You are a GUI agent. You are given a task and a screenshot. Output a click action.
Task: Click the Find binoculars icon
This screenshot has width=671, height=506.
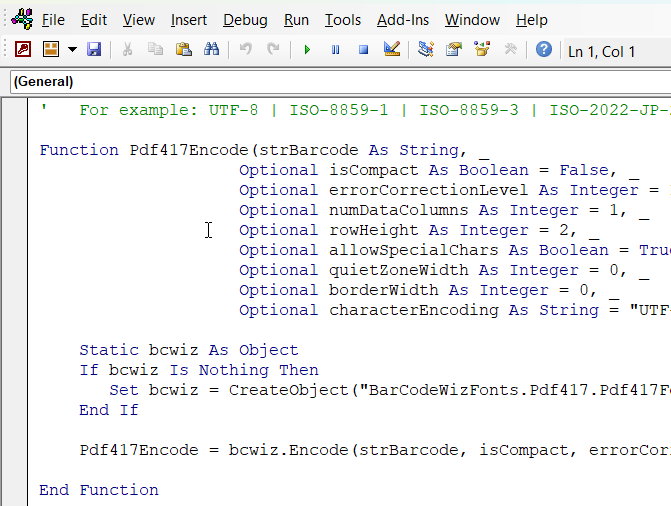(211, 50)
